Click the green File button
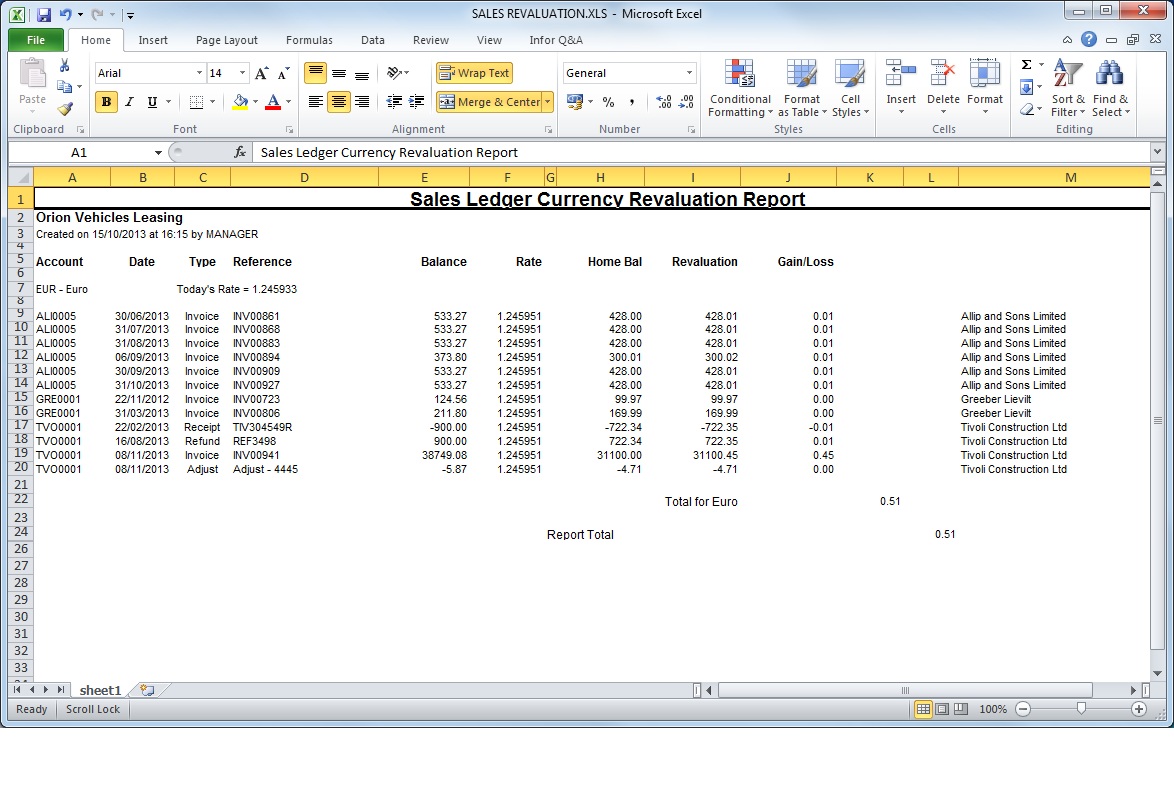The width and height of the screenshot is (1174, 794). [x=36, y=40]
